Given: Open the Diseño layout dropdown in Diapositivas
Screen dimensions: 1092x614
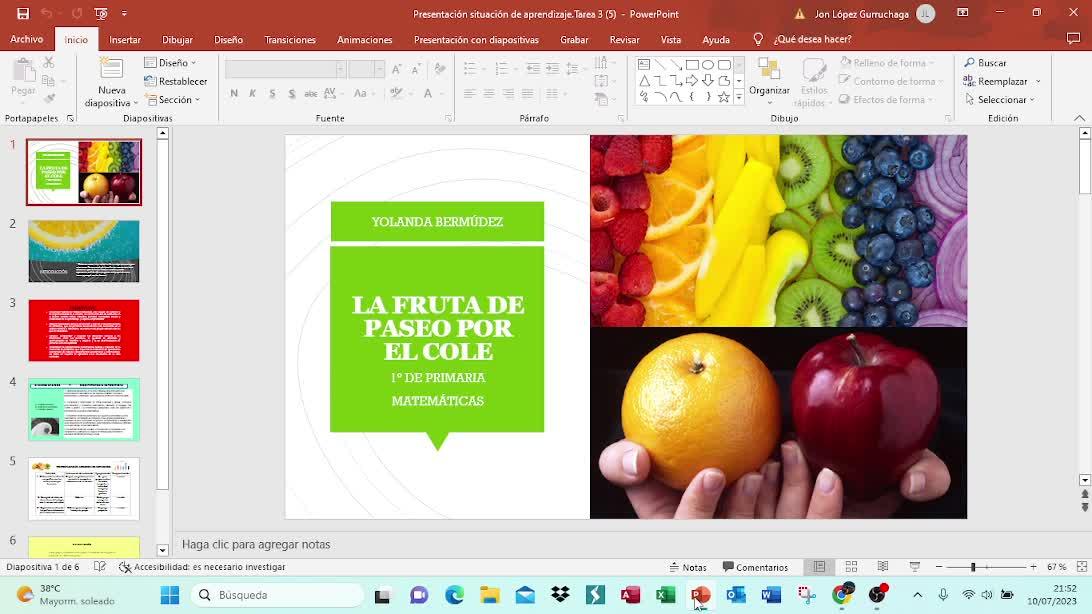Looking at the screenshot, I should [170, 63].
